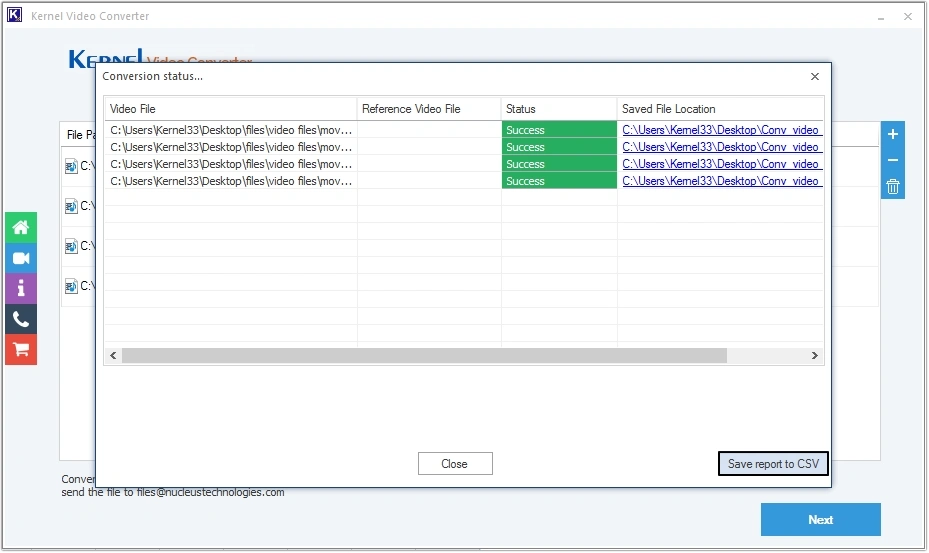Click the minus remove file icon
The image size is (929, 553).
[893, 161]
